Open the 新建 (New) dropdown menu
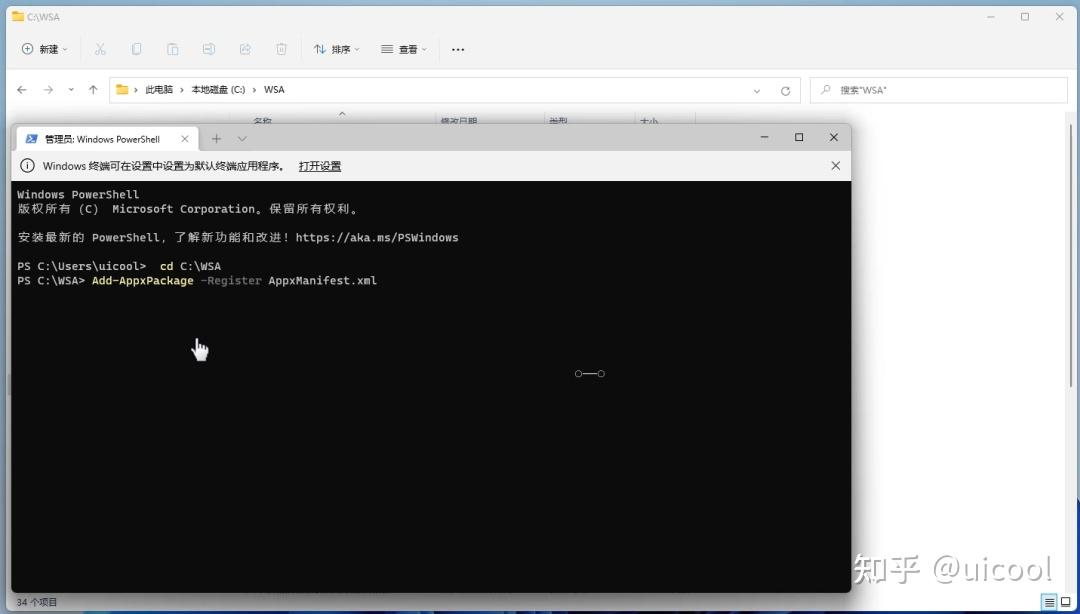 tap(44, 48)
